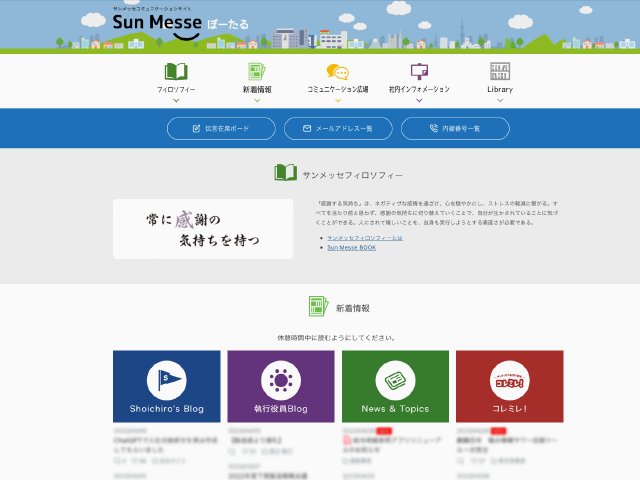Open the Shoichiro's Blog tile
The width and height of the screenshot is (640, 480).
[x=167, y=386]
